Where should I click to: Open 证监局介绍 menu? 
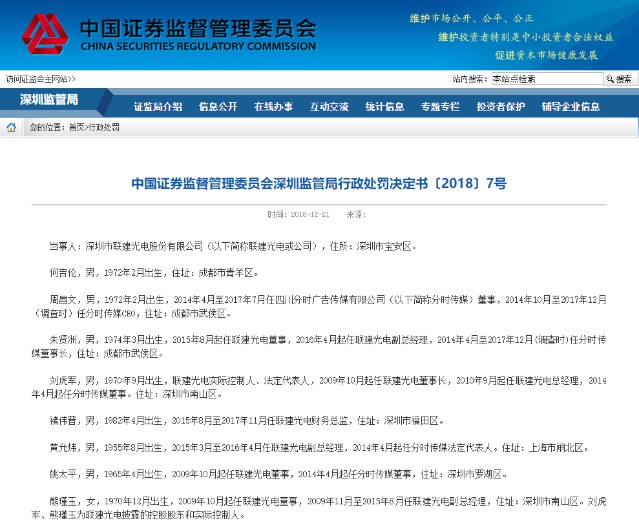(158, 107)
